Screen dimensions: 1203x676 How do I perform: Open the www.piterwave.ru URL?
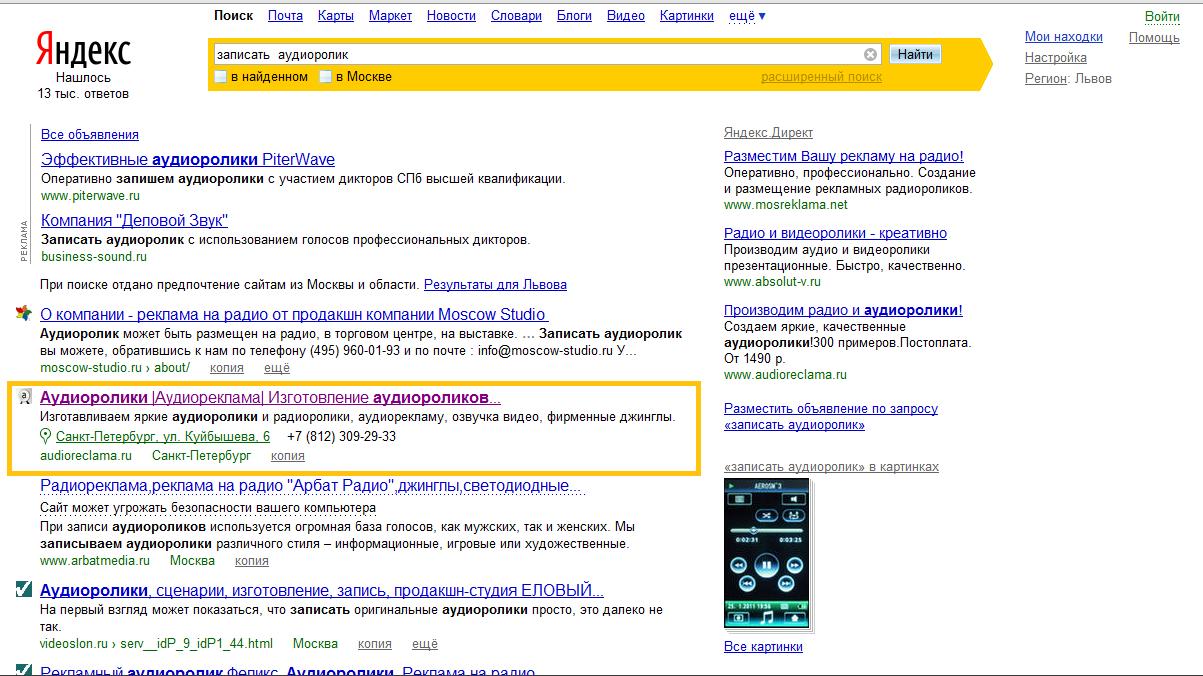pyautogui.click(x=90, y=196)
